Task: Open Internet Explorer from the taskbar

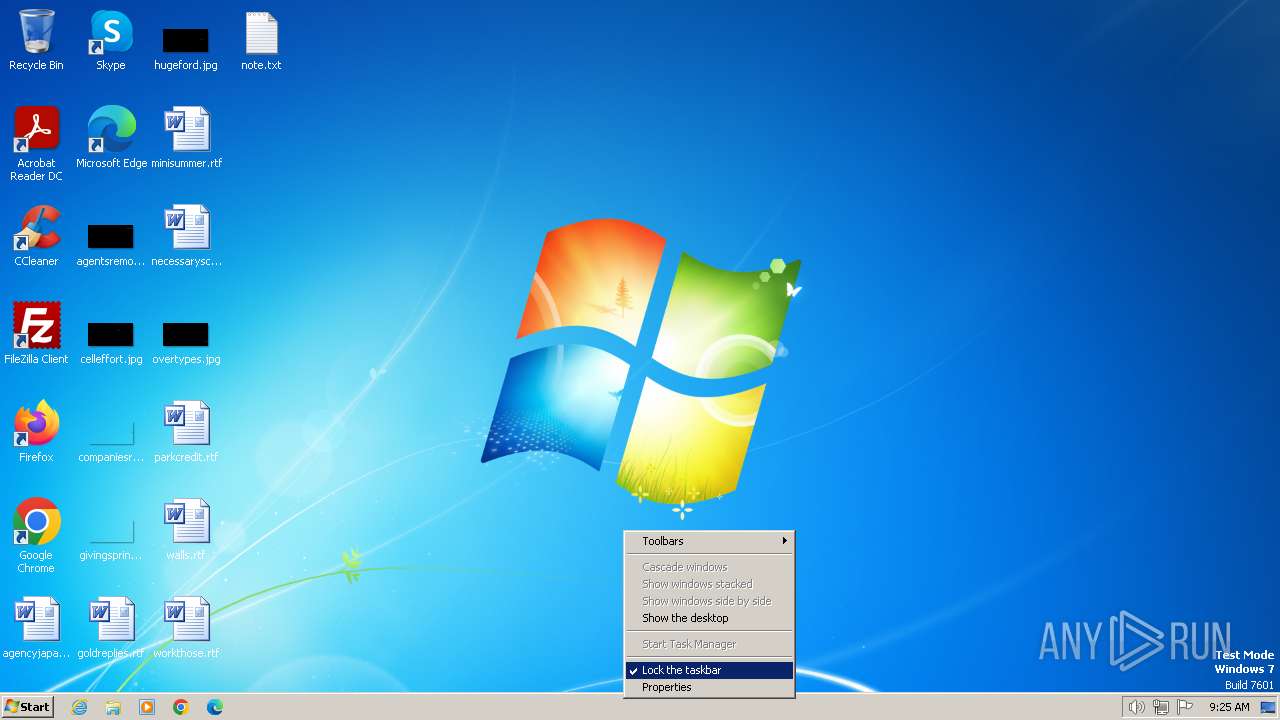Action: [79, 707]
